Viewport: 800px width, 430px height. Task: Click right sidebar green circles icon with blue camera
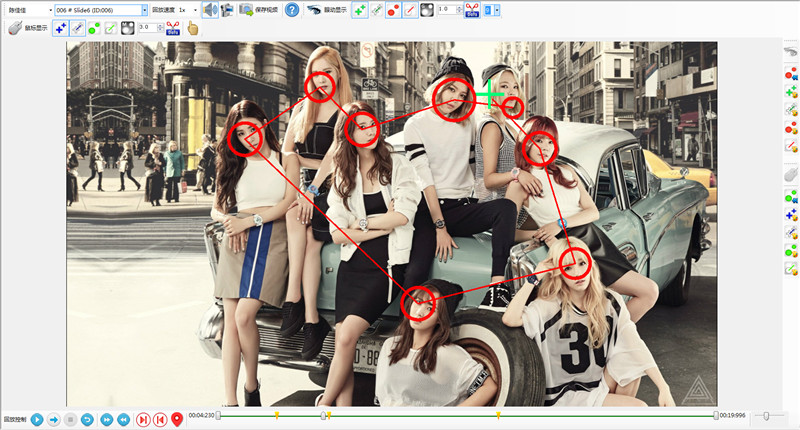(x=791, y=196)
